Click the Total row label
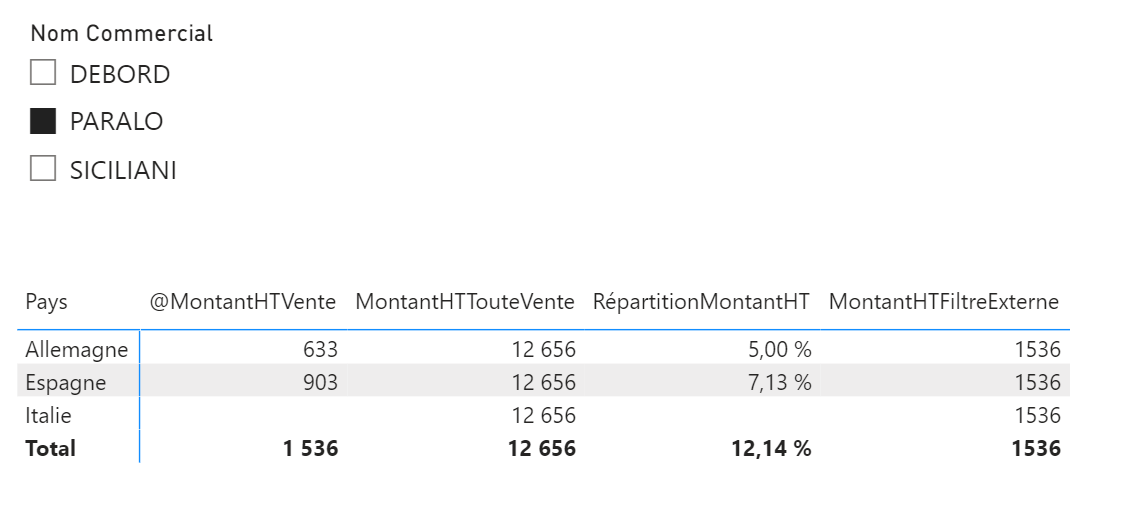The width and height of the screenshot is (1138, 526). click(x=50, y=448)
